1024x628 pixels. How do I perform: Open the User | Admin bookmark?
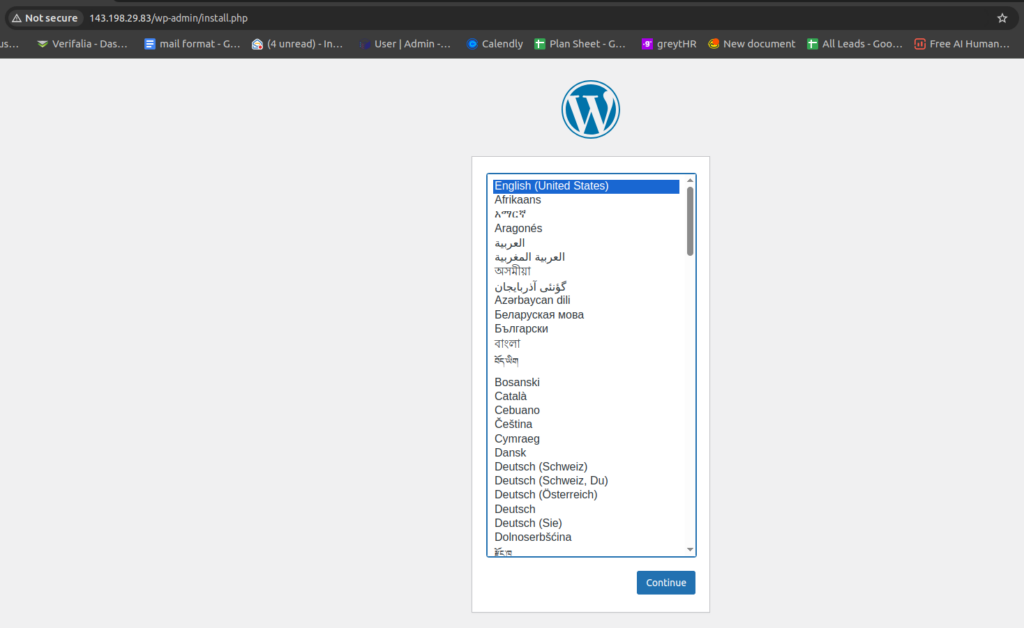tap(405, 44)
